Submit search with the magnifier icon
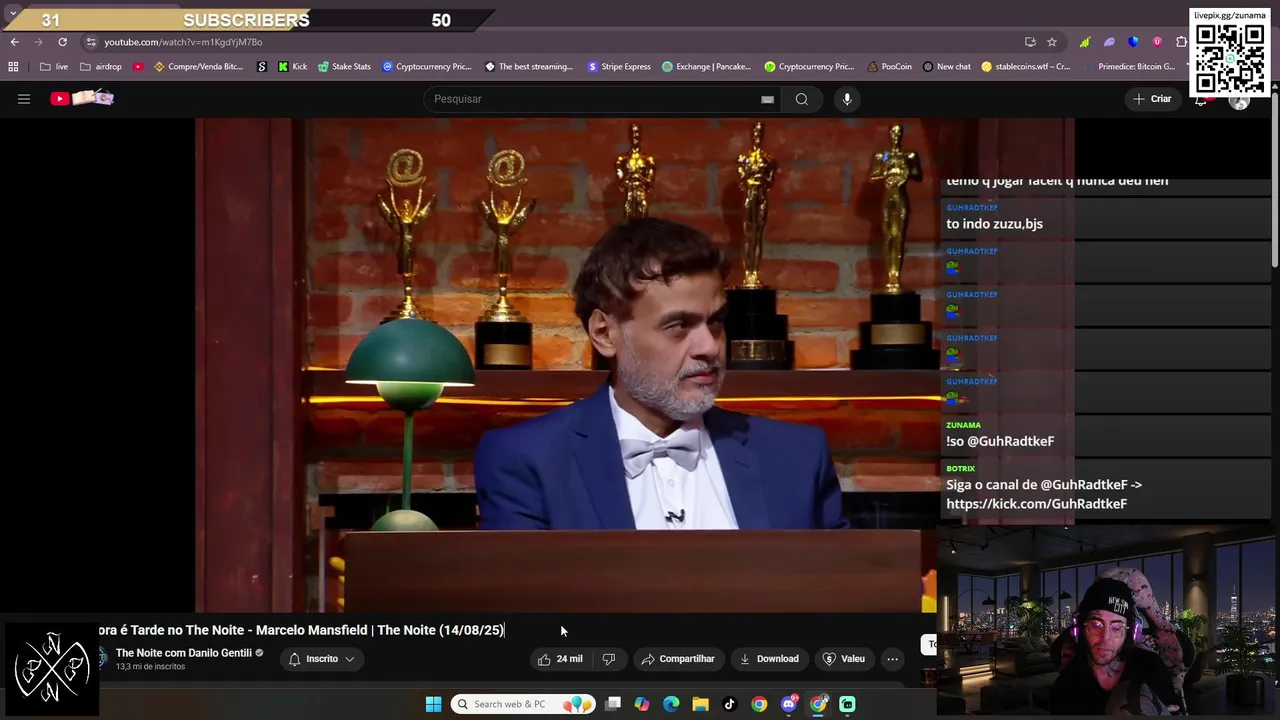This screenshot has height=720, width=1280. click(x=801, y=99)
